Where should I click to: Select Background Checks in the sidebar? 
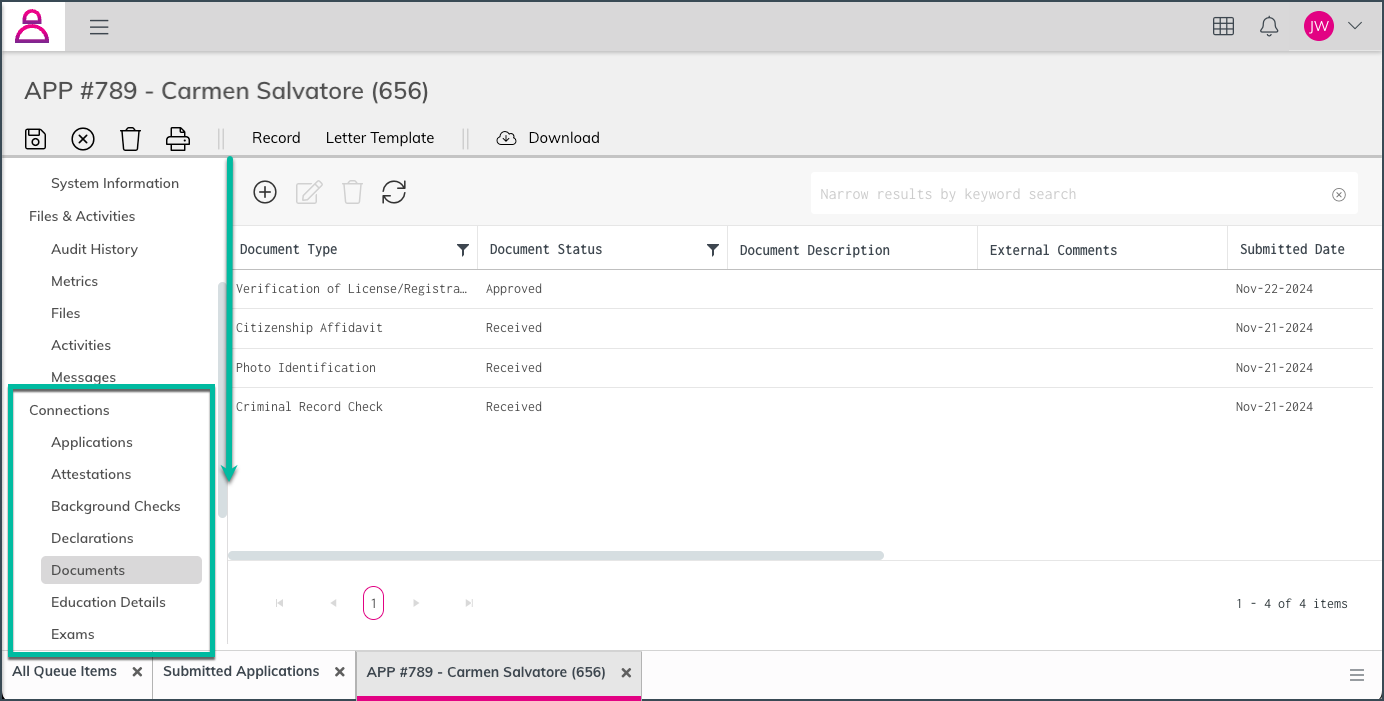pos(116,506)
